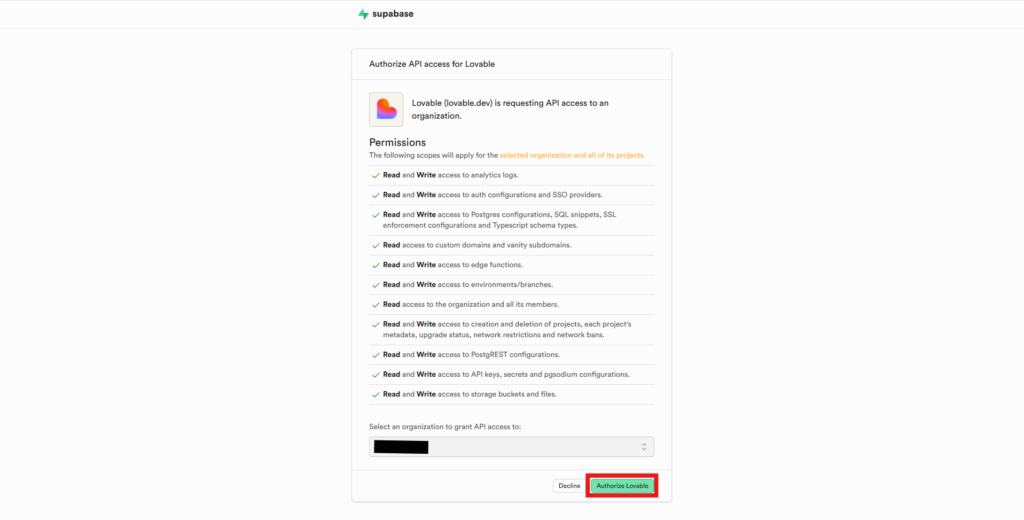Click the checkmark beside API keys and secrets permission
Viewport: 1024px width, 520px height.
(376, 375)
